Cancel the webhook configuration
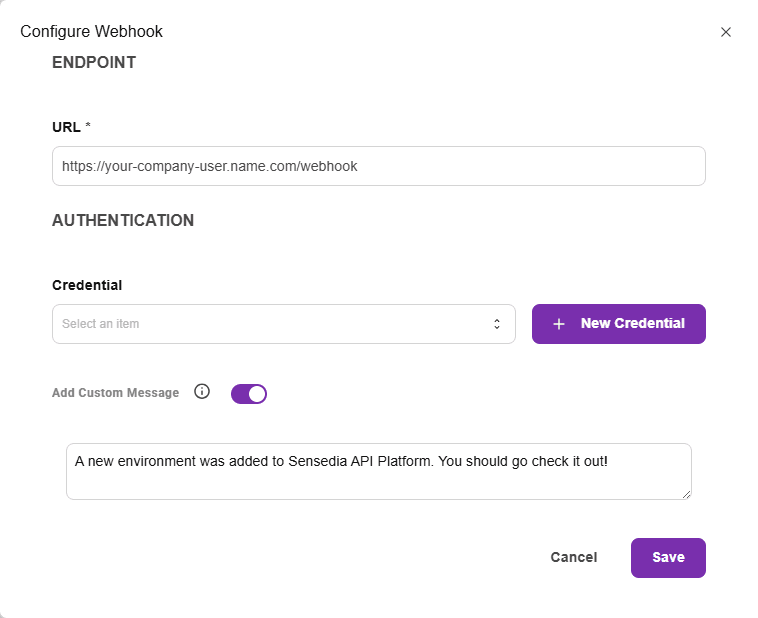 (x=574, y=557)
